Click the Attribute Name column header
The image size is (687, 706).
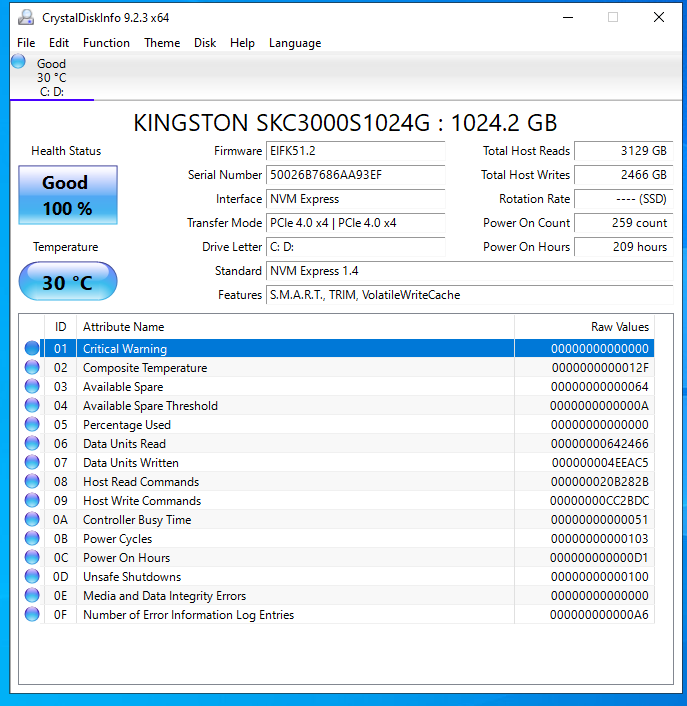(295, 327)
